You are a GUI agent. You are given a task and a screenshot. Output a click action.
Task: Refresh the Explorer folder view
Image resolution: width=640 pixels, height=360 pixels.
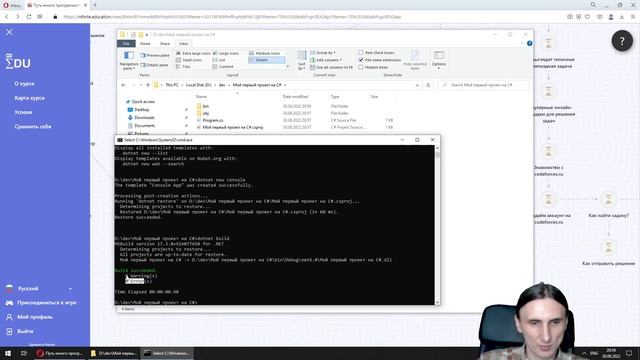point(428,85)
